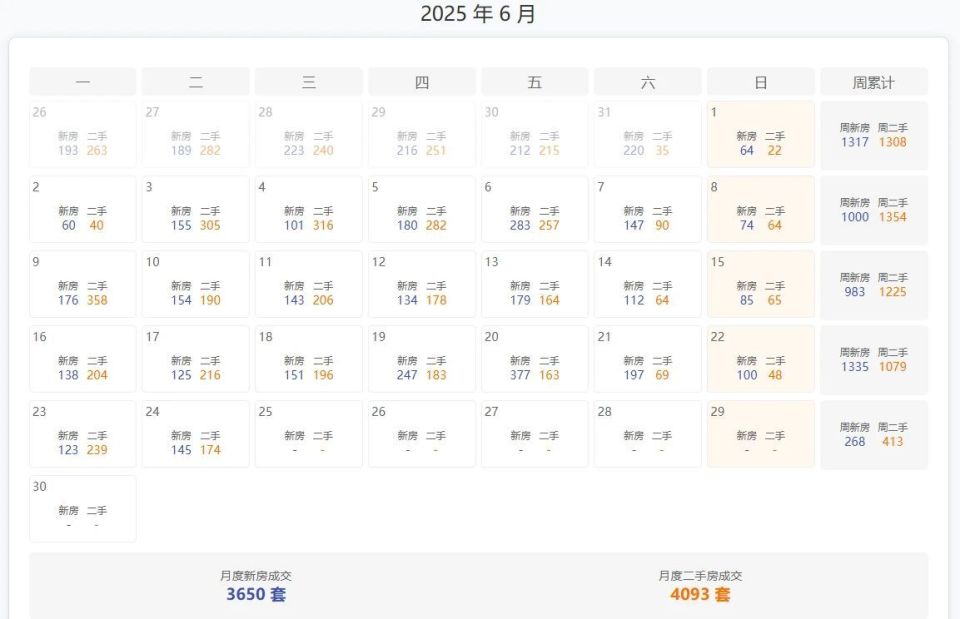Click the June 30 empty cell
Viewport: 960px width, 619px height.
[83, 509]
